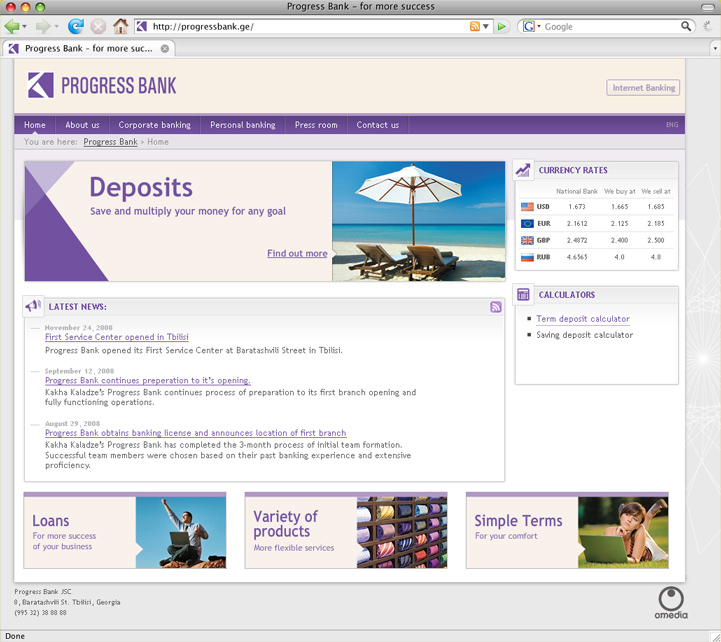Click the EUR We buy at rate 2.125
The image size is (721, 642).
(619, 224)
